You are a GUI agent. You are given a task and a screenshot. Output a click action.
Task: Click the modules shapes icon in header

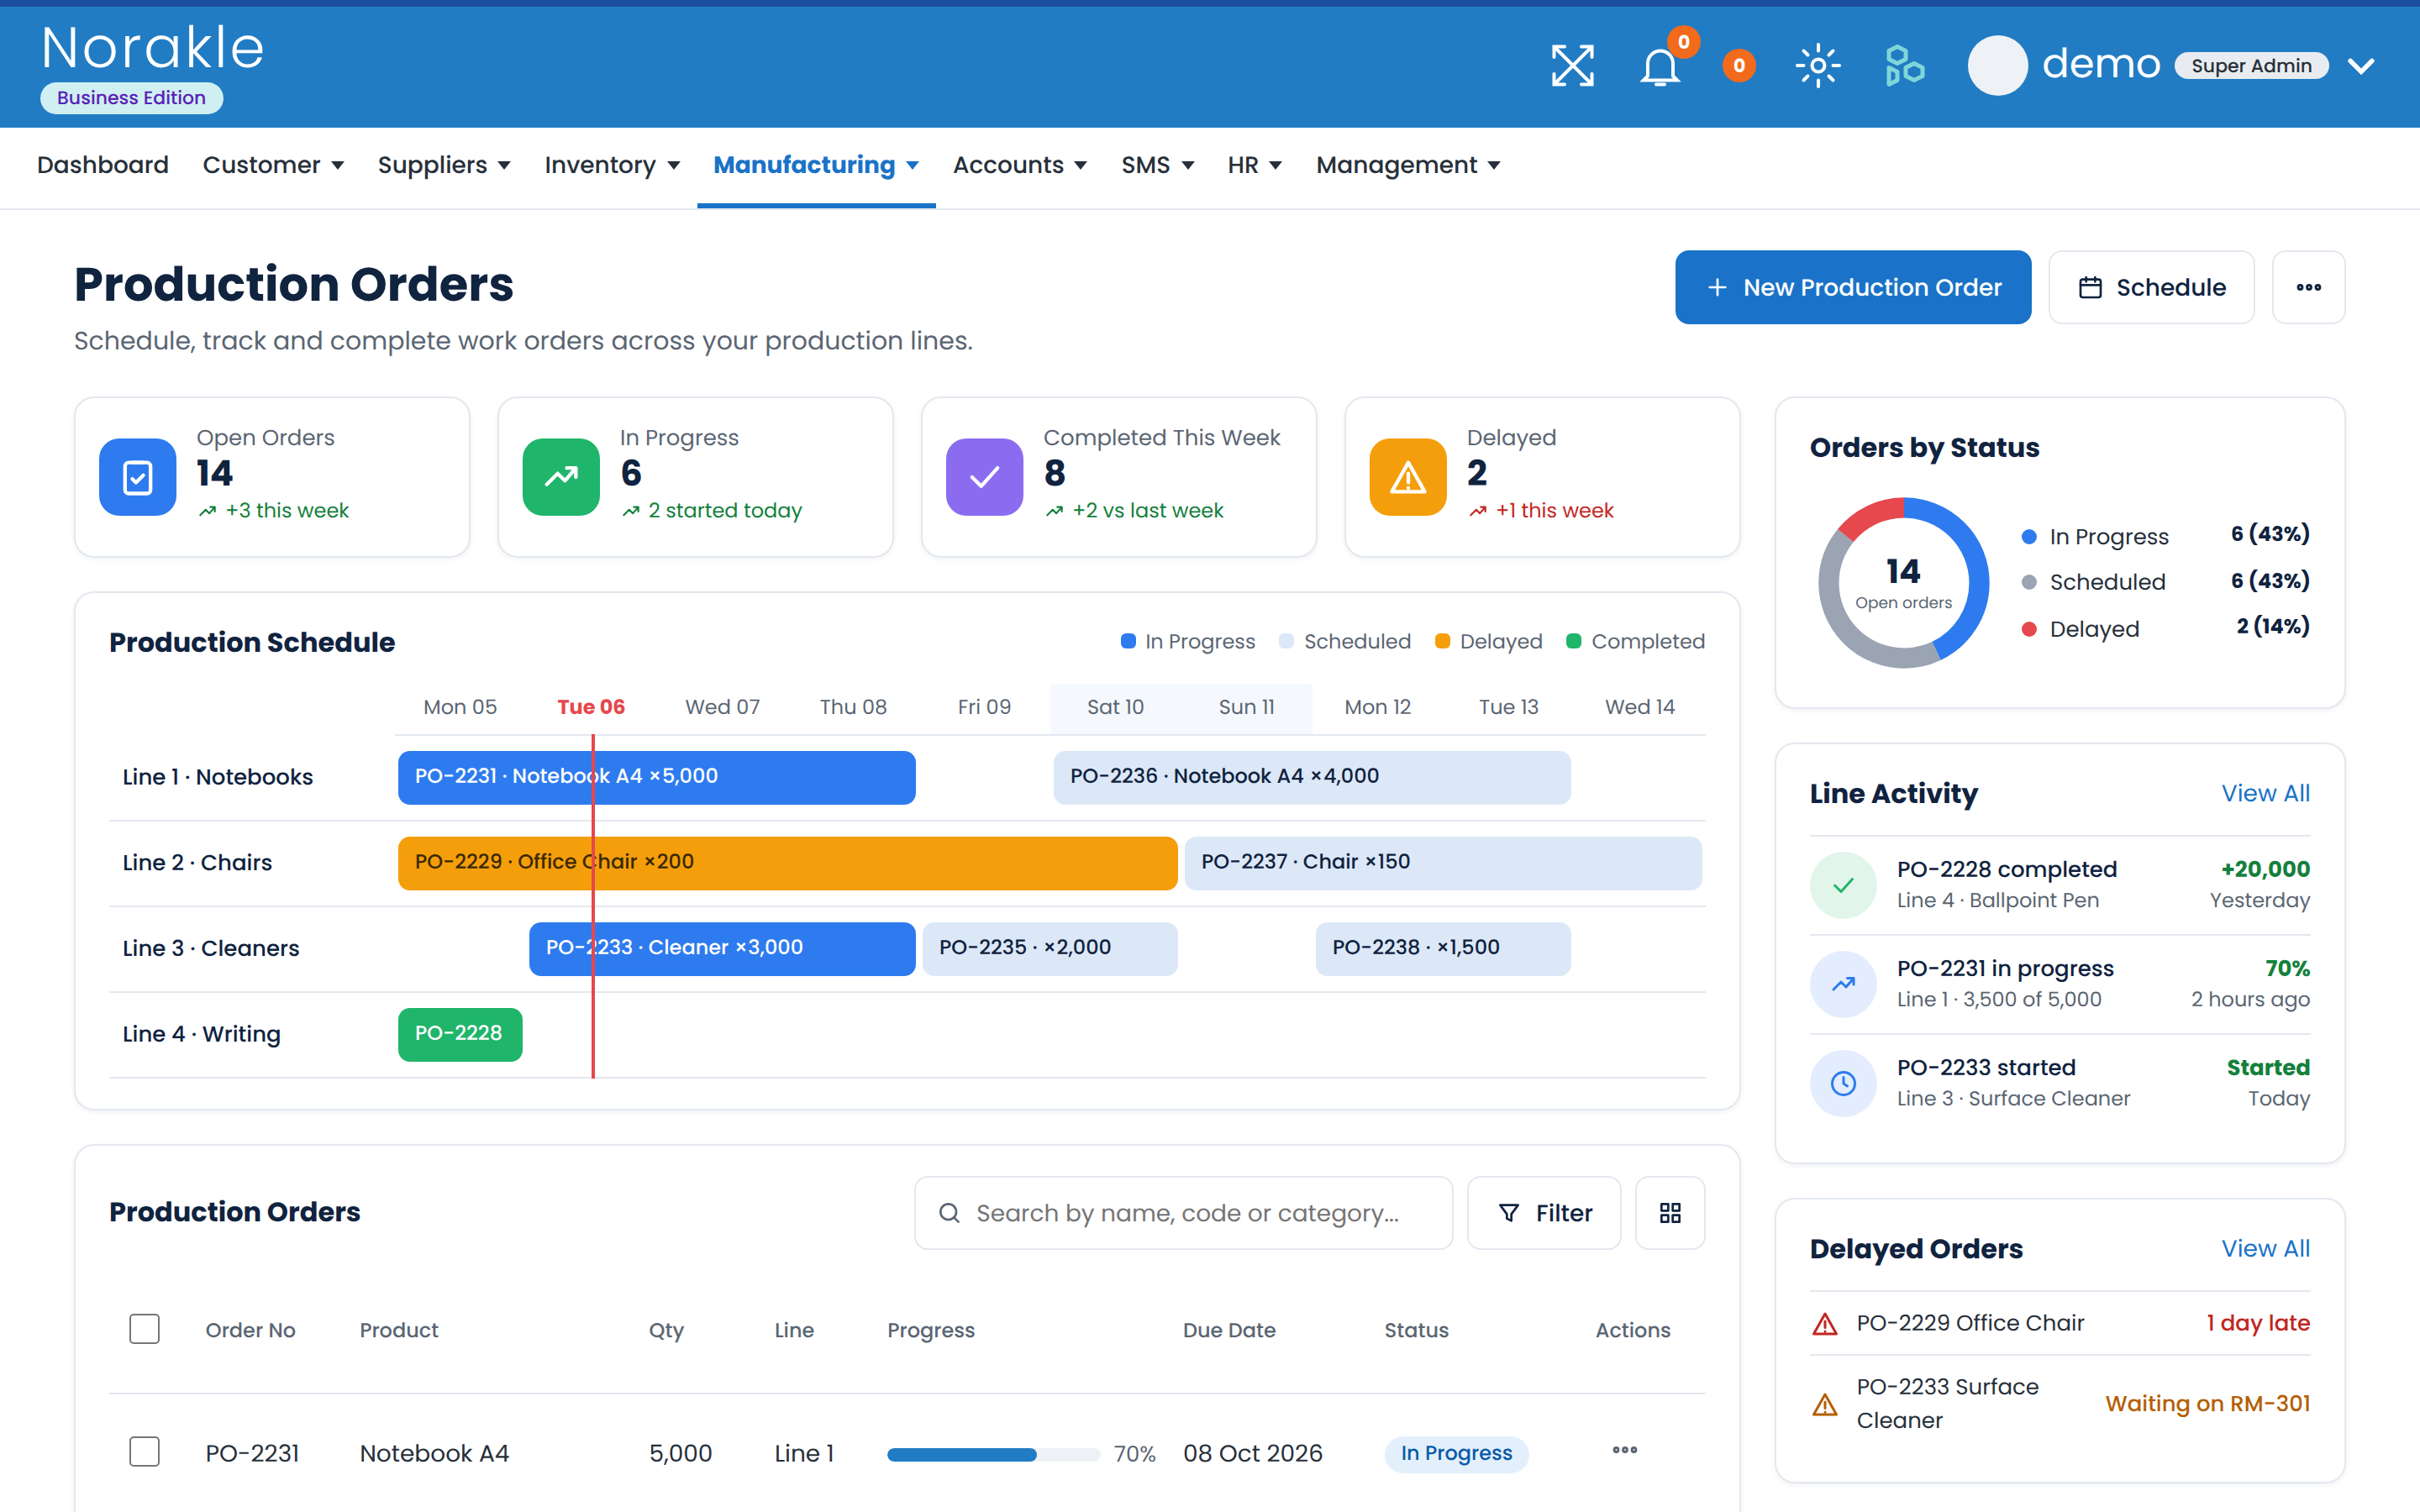[x=1904, y=66]
